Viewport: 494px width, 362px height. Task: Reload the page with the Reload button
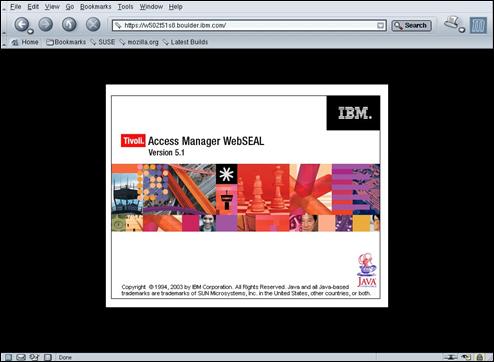coord(69,24)
